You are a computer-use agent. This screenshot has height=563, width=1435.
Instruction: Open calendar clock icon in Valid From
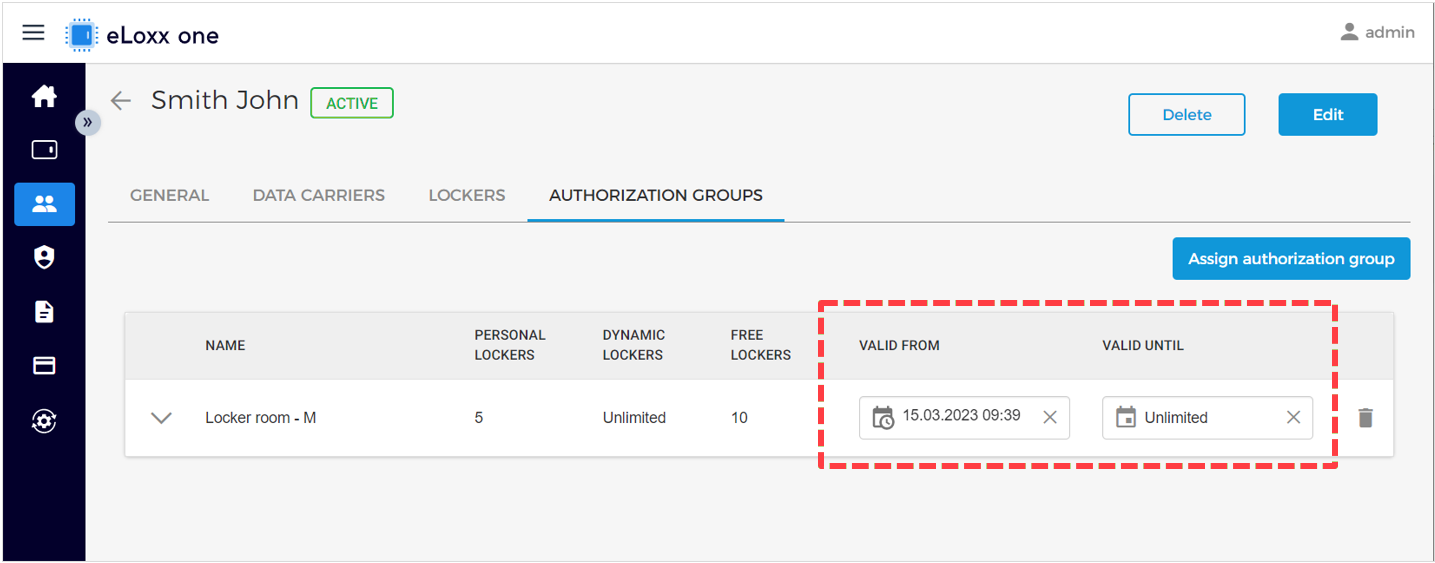[883, 418]
